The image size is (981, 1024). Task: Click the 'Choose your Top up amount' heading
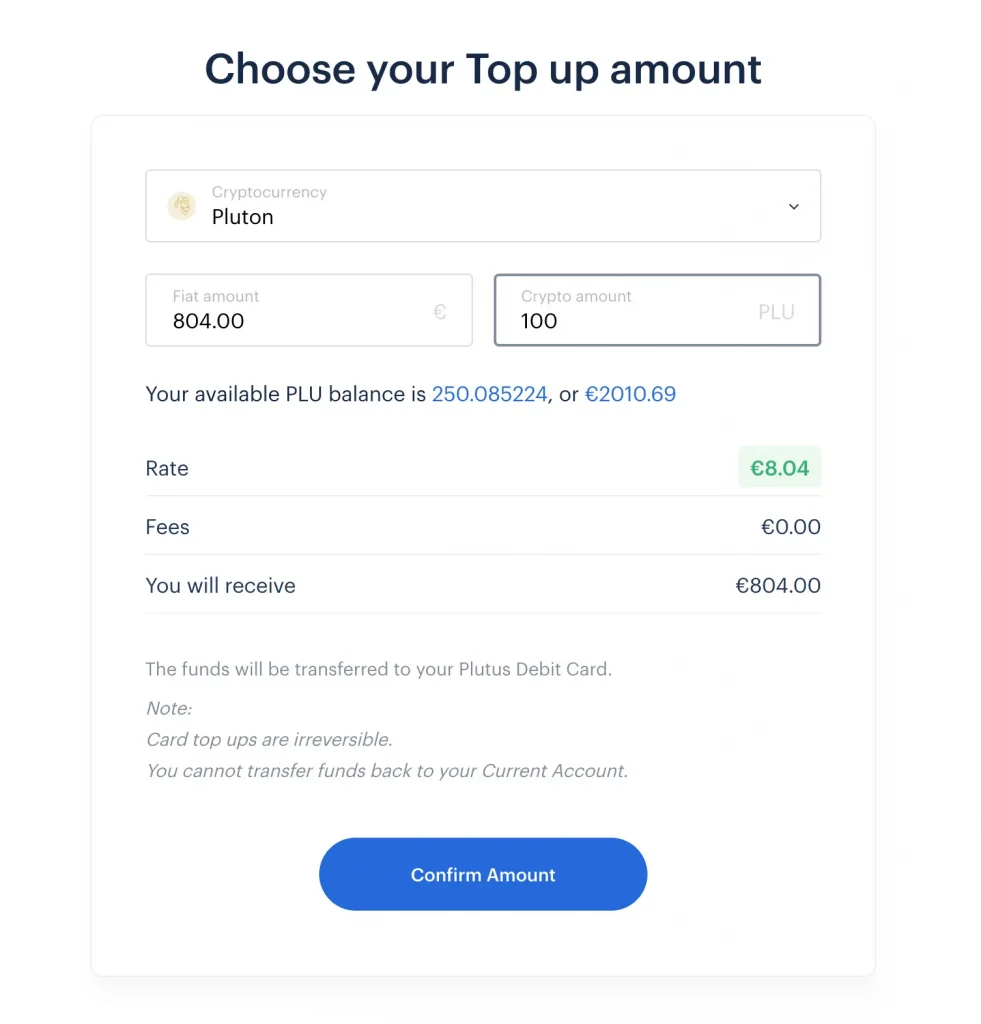483,69
